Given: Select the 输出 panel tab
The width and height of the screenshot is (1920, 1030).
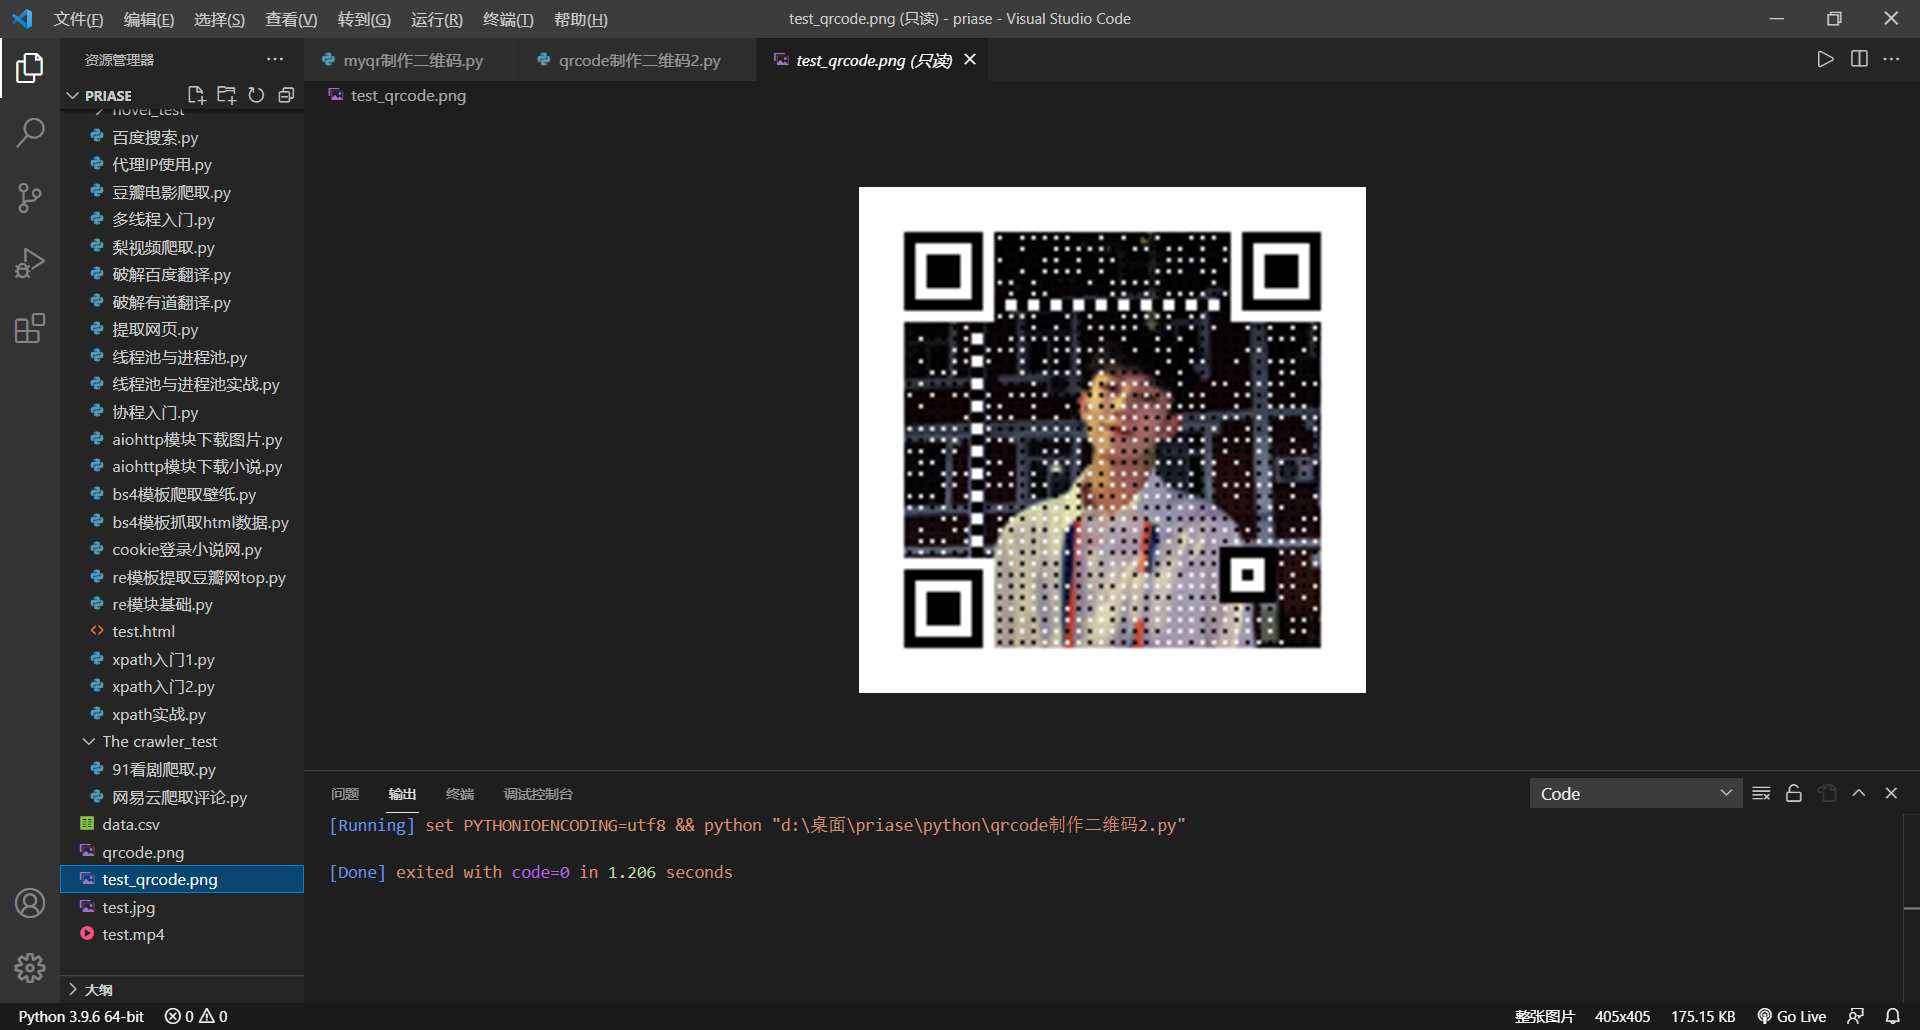Looking at the screenshot, I should coord(402,794).
